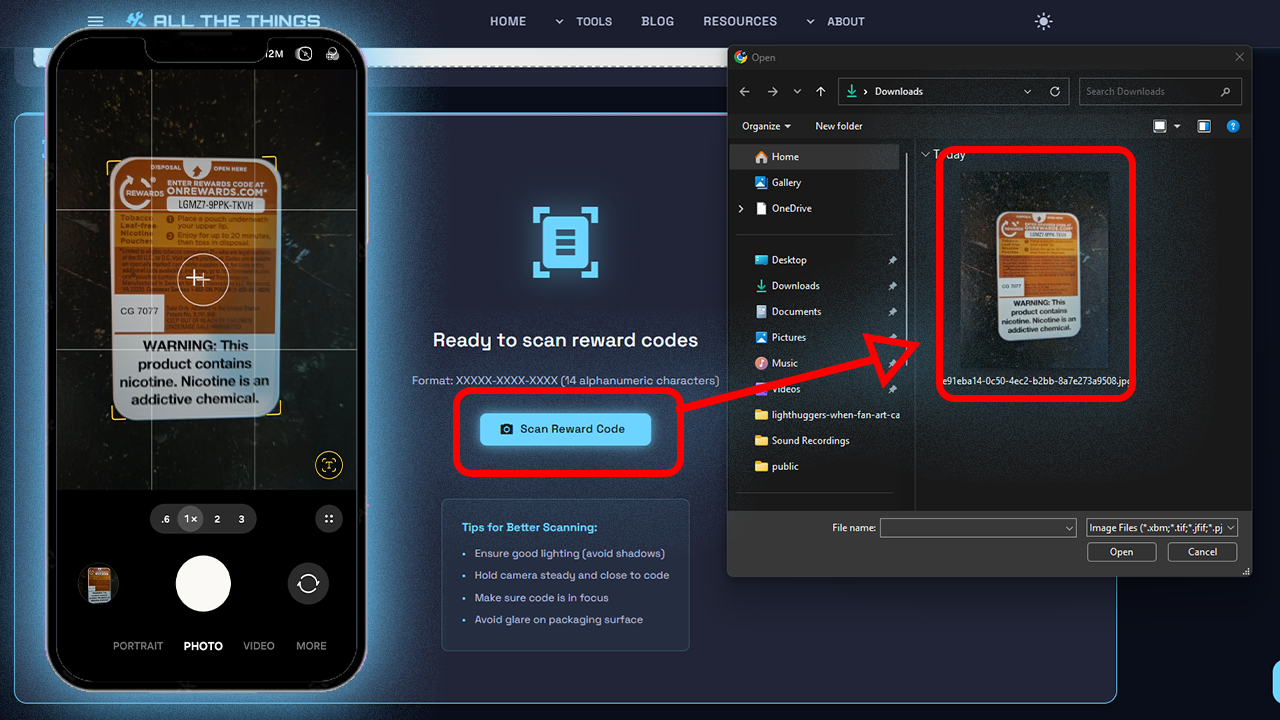Click the Refresh icon in file dialog

[x=1054, y=91]
